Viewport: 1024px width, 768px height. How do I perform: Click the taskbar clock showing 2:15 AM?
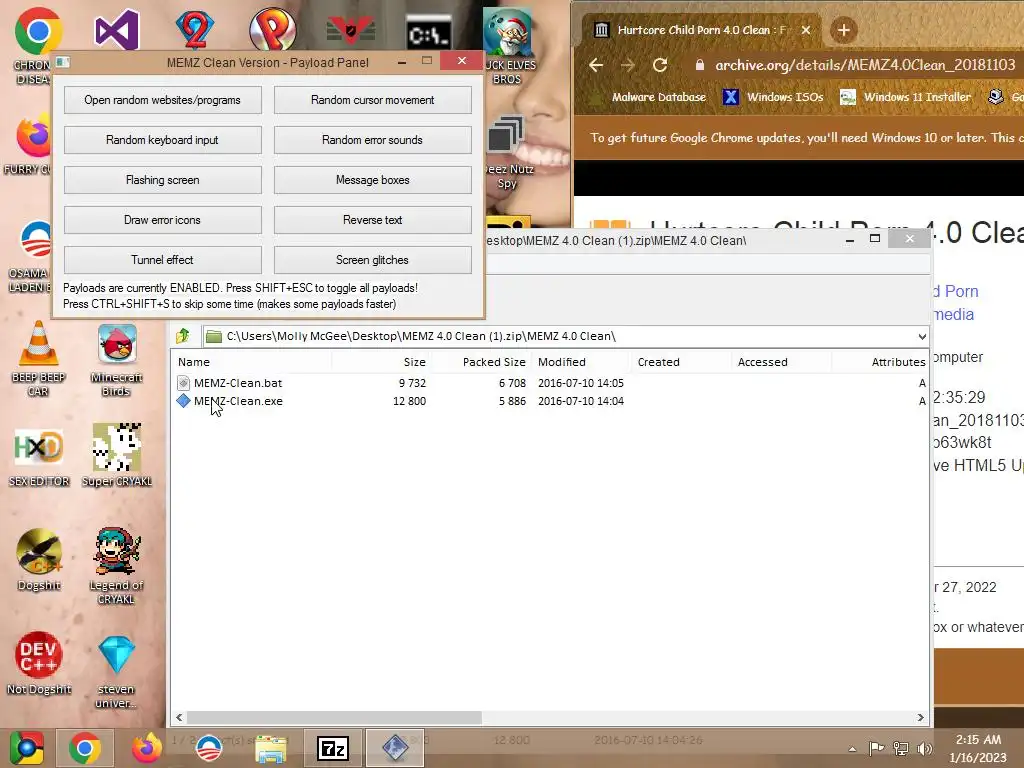(978, 748)
